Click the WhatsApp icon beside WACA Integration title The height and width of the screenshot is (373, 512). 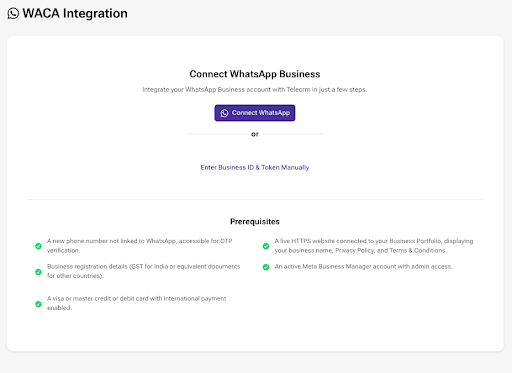tap(13, 14)
